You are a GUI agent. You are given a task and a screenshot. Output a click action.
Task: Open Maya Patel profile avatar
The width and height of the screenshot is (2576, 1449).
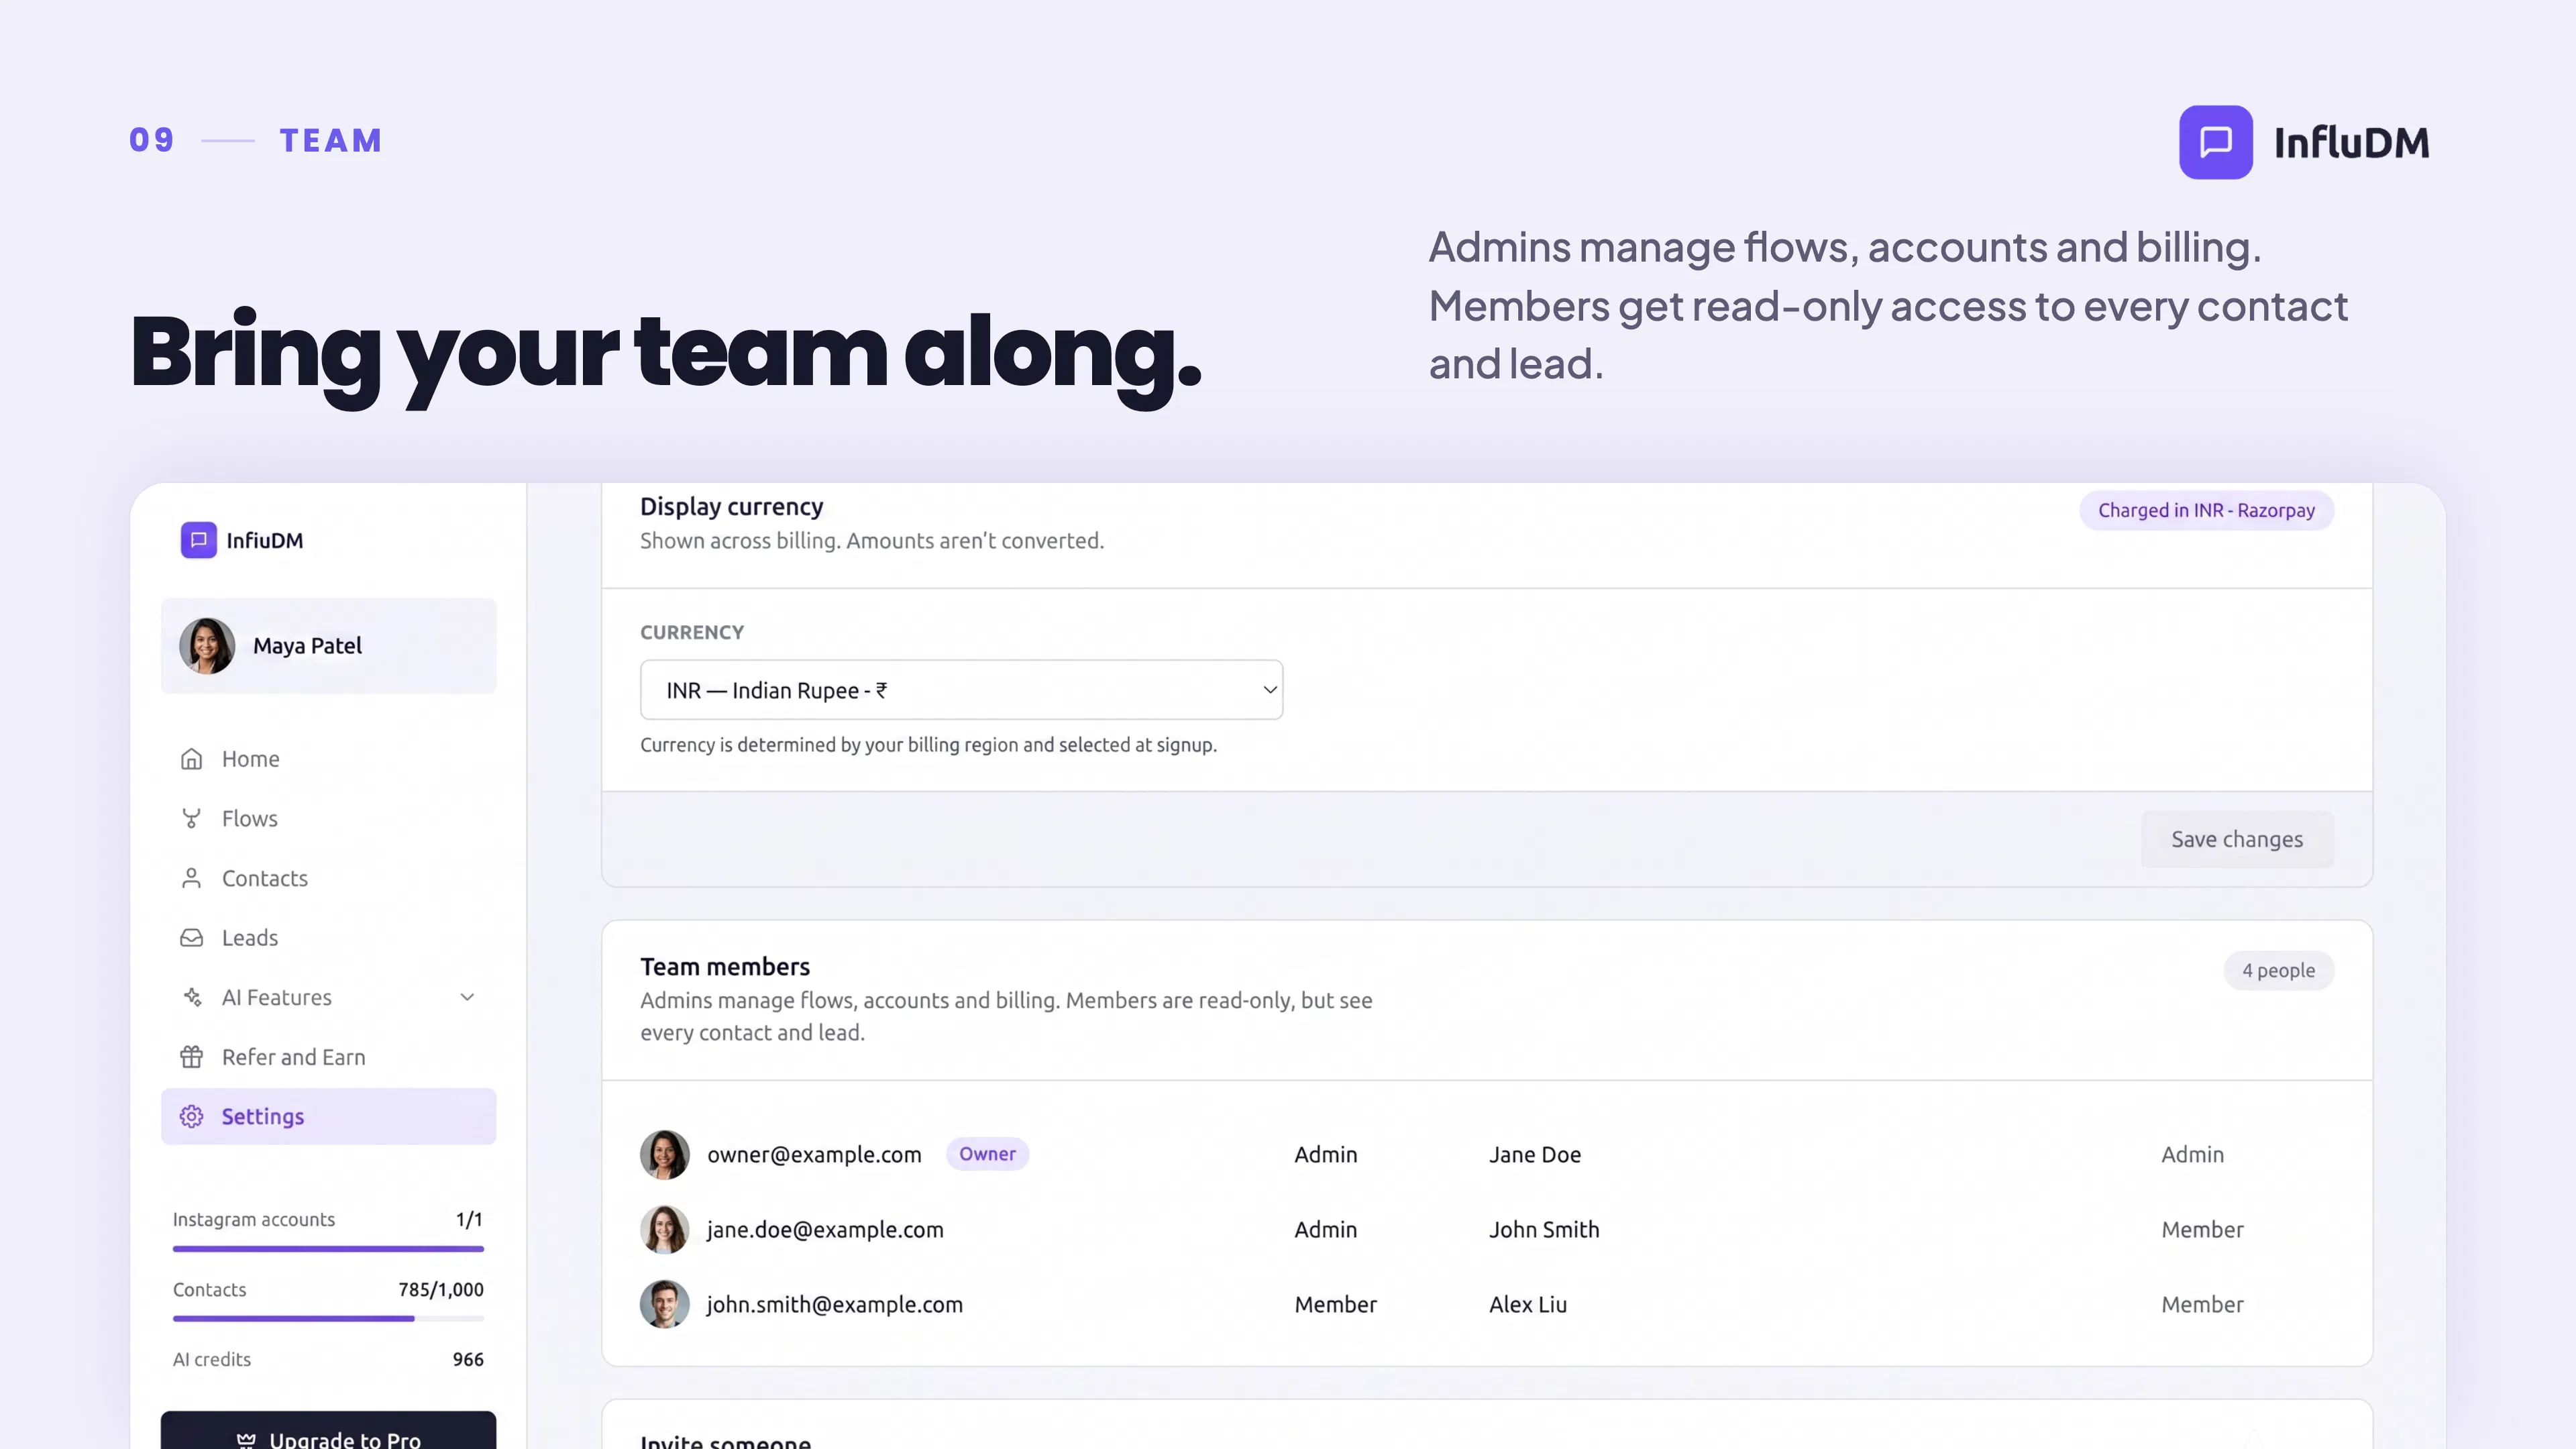click(x=207, y=646)
